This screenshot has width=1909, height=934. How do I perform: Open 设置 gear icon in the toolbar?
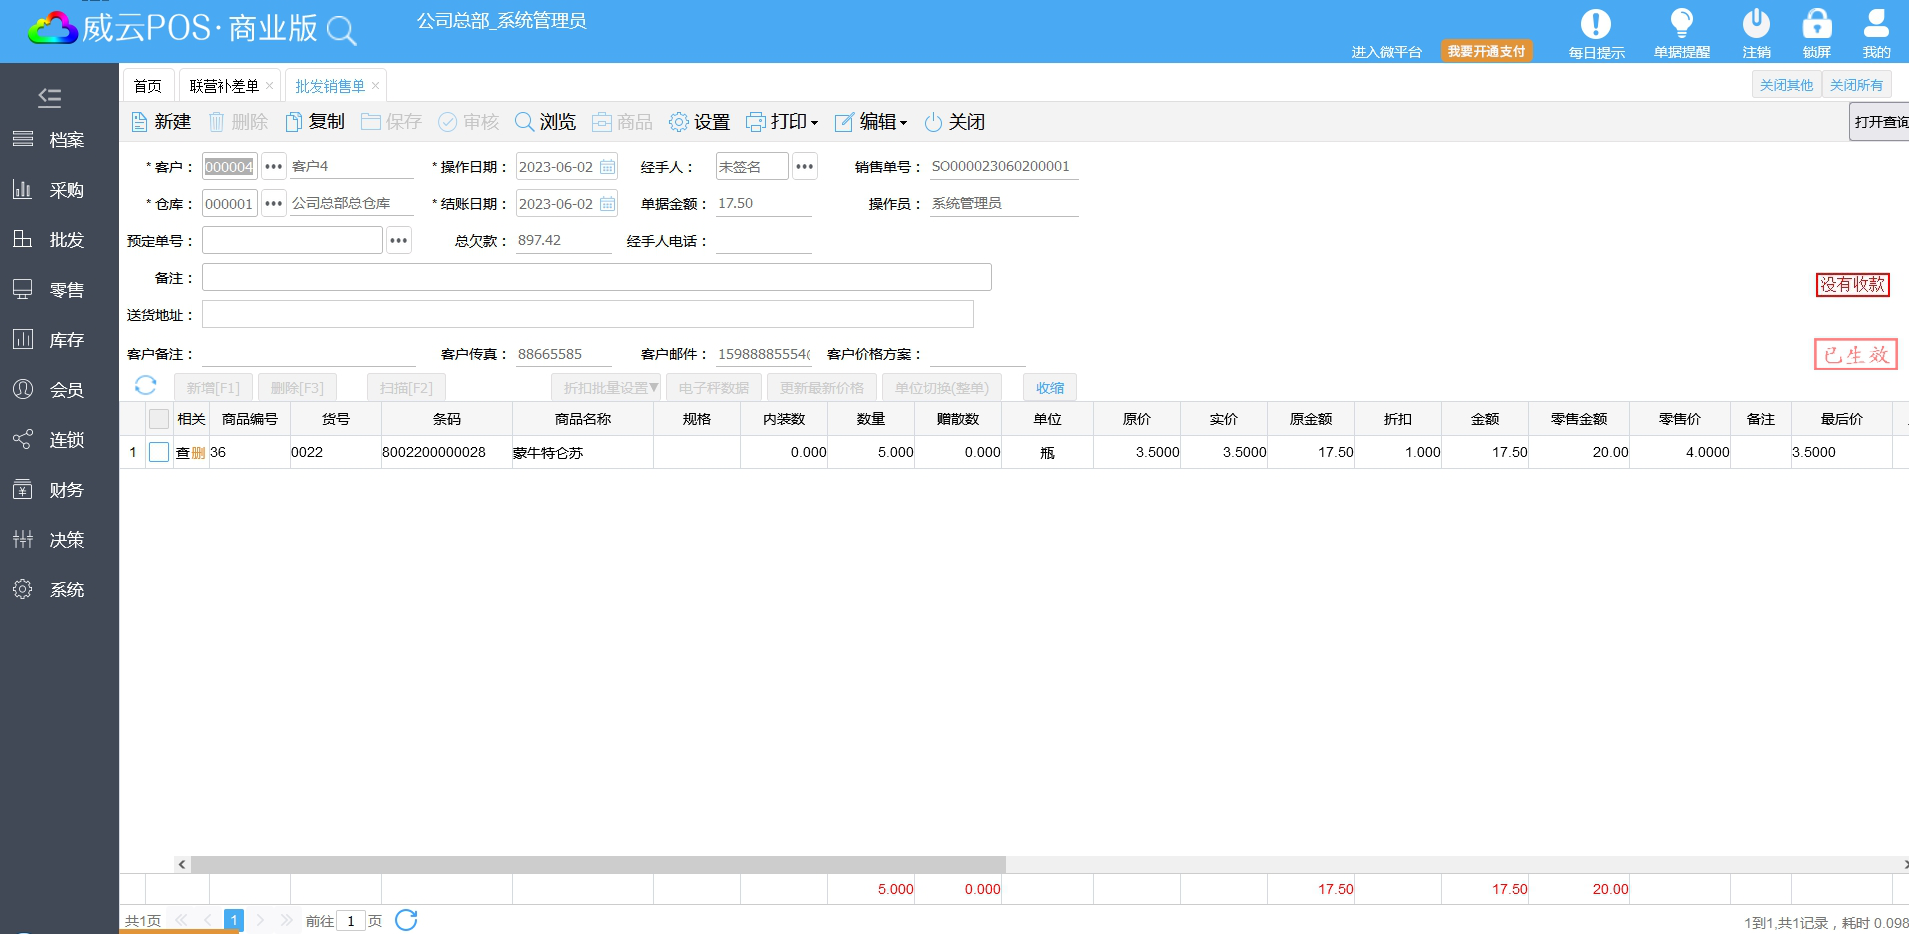[679, 122]
